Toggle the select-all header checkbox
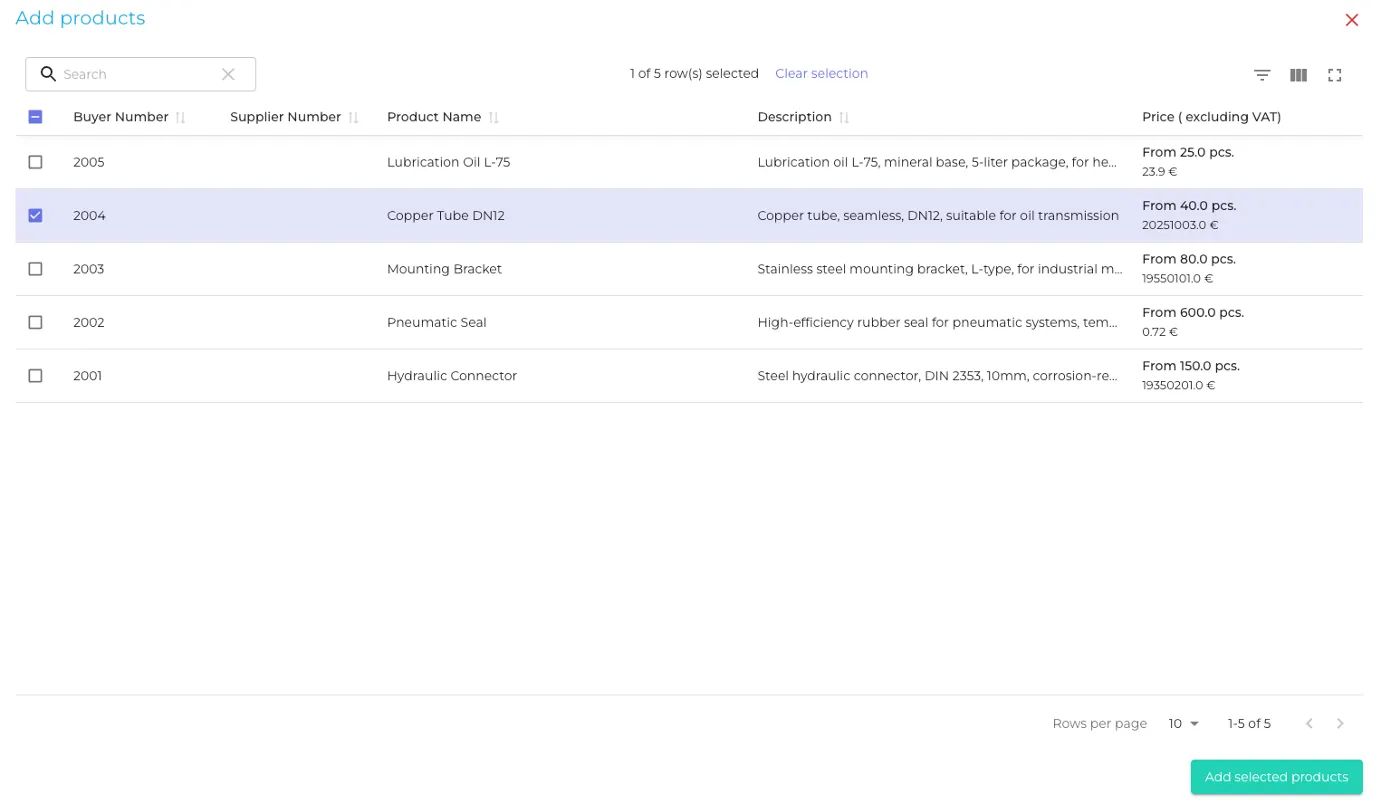This screenshot has width=1382, height=804. [x=36, y=117]
